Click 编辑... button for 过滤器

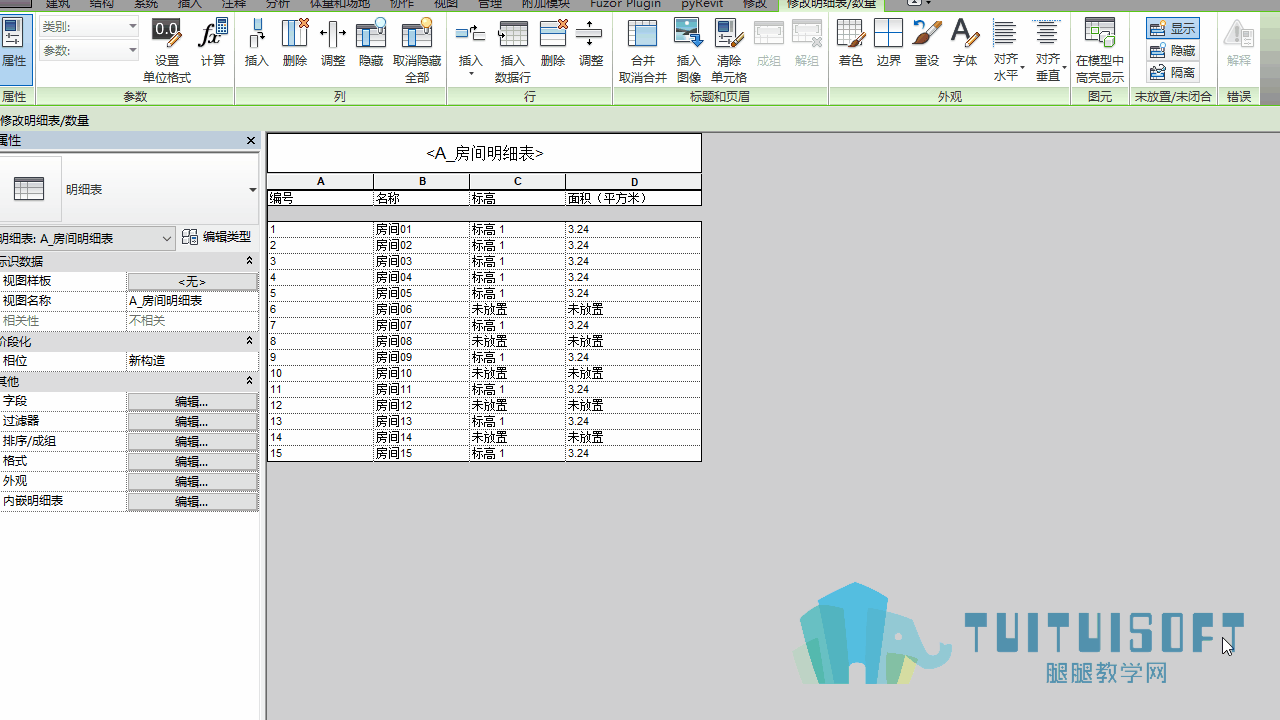192,421
